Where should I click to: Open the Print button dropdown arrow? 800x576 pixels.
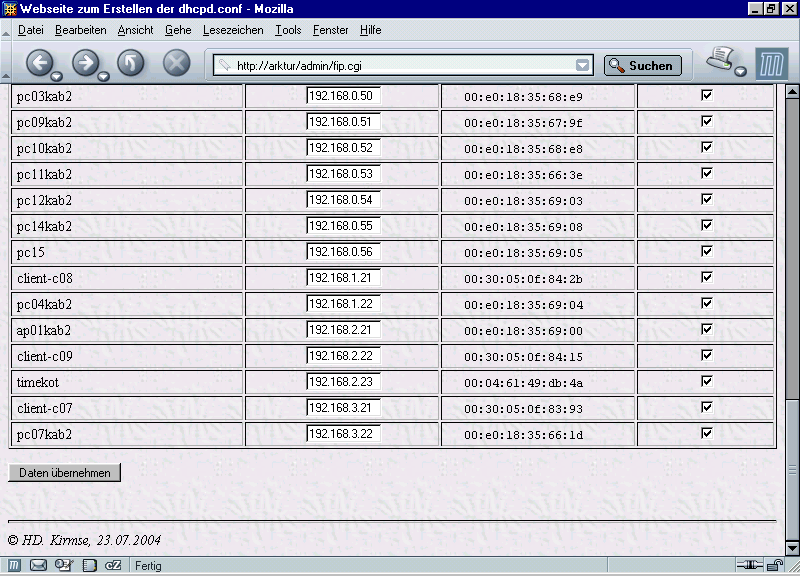point(740,71)
